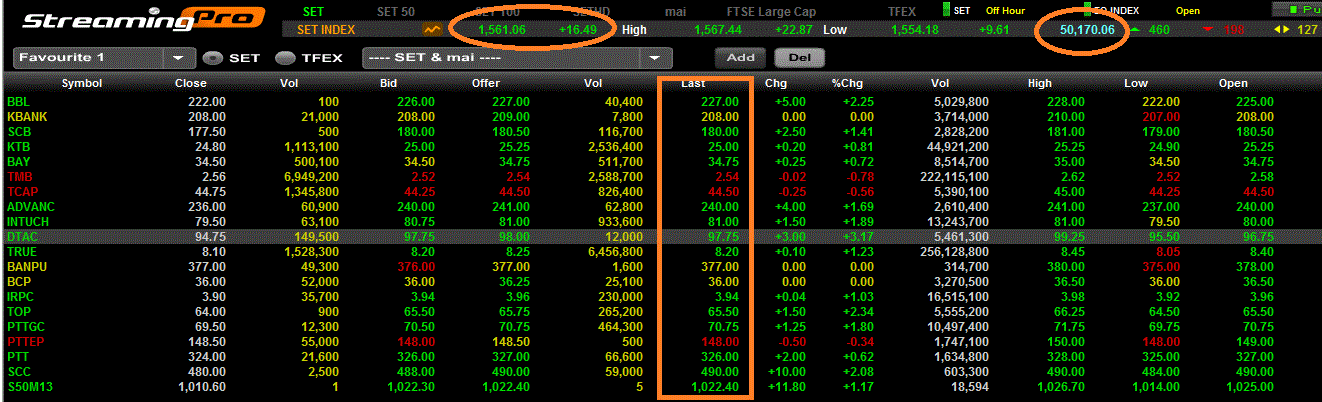1322x402 pixels.
Task: Click the Offer column header
Action: 486,83
